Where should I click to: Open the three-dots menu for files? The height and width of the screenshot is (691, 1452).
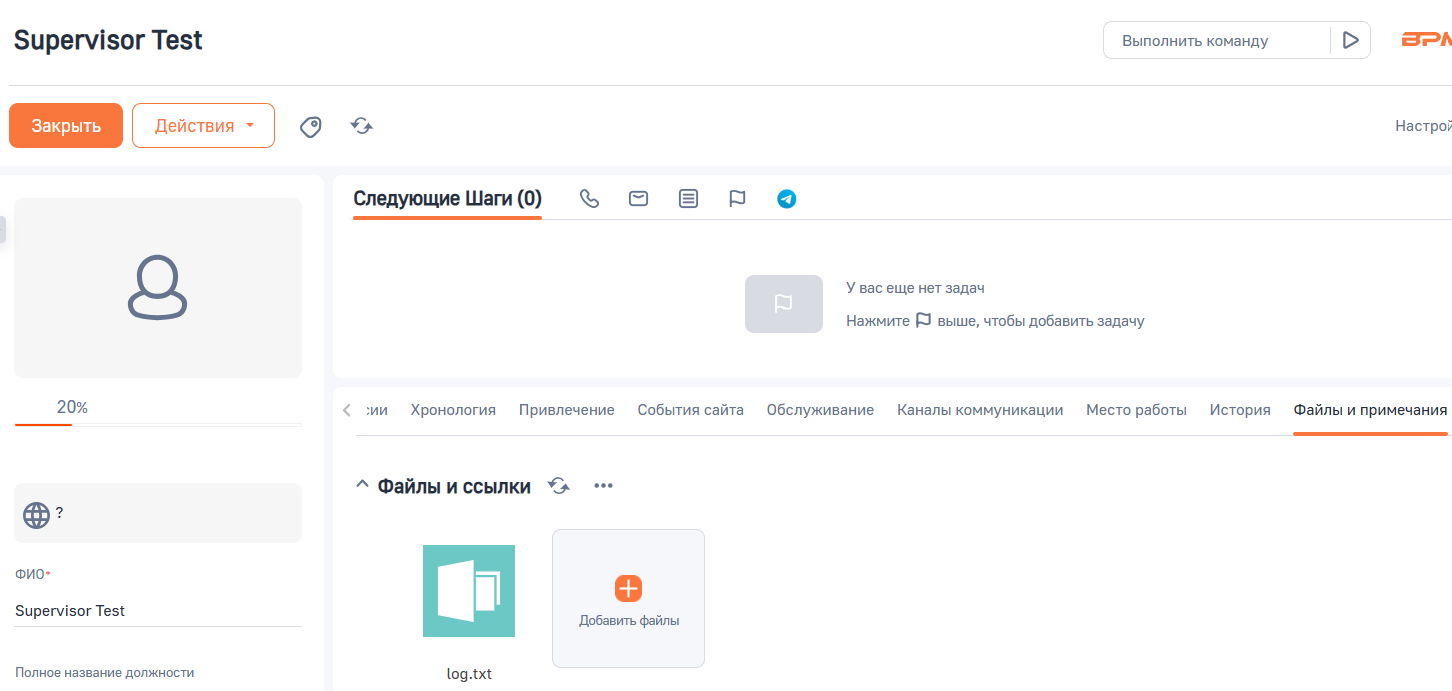603,486
